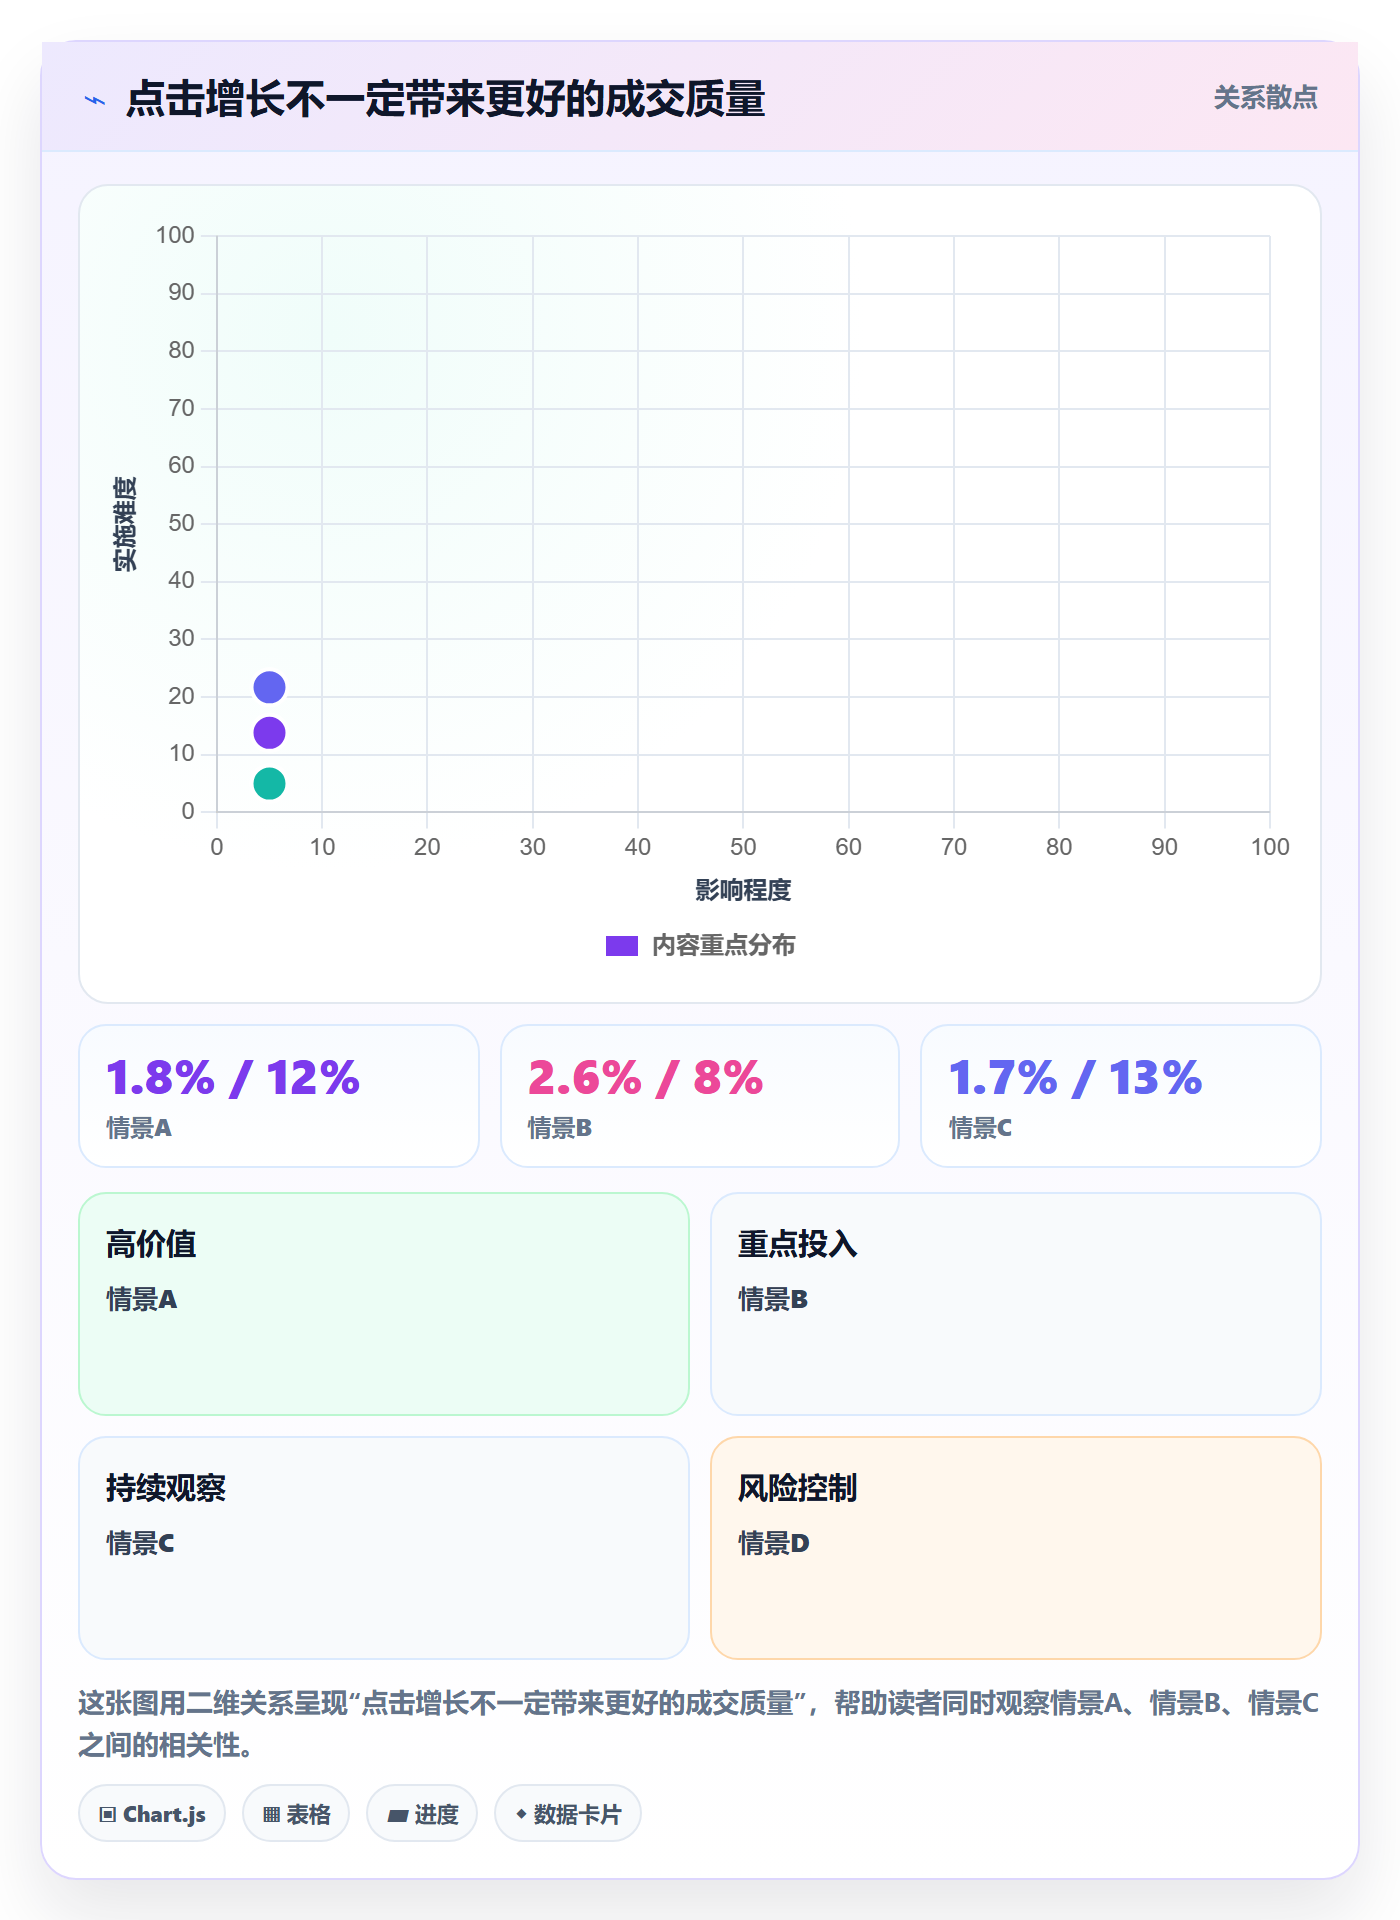This screenshot has height=1920, width=1400.
Task: Select the 2.6% / 8% 情景B card
Action: [700, 1096]
